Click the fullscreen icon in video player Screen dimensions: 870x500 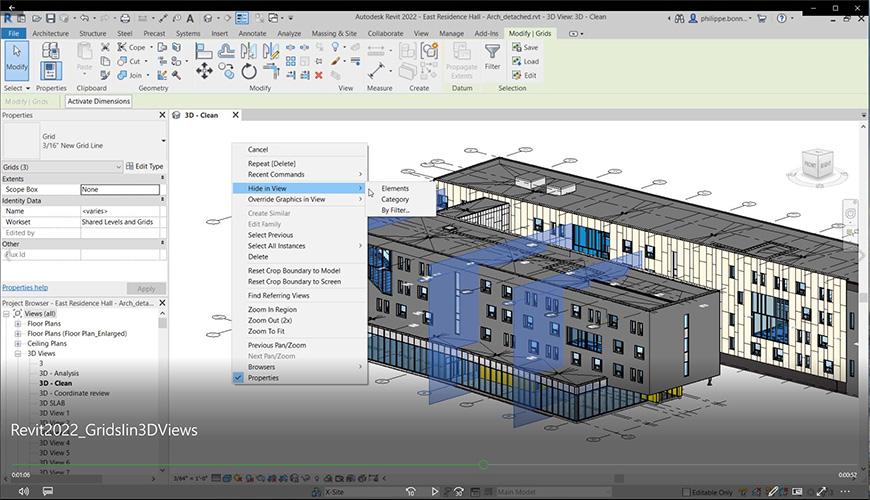click(821, 491)
